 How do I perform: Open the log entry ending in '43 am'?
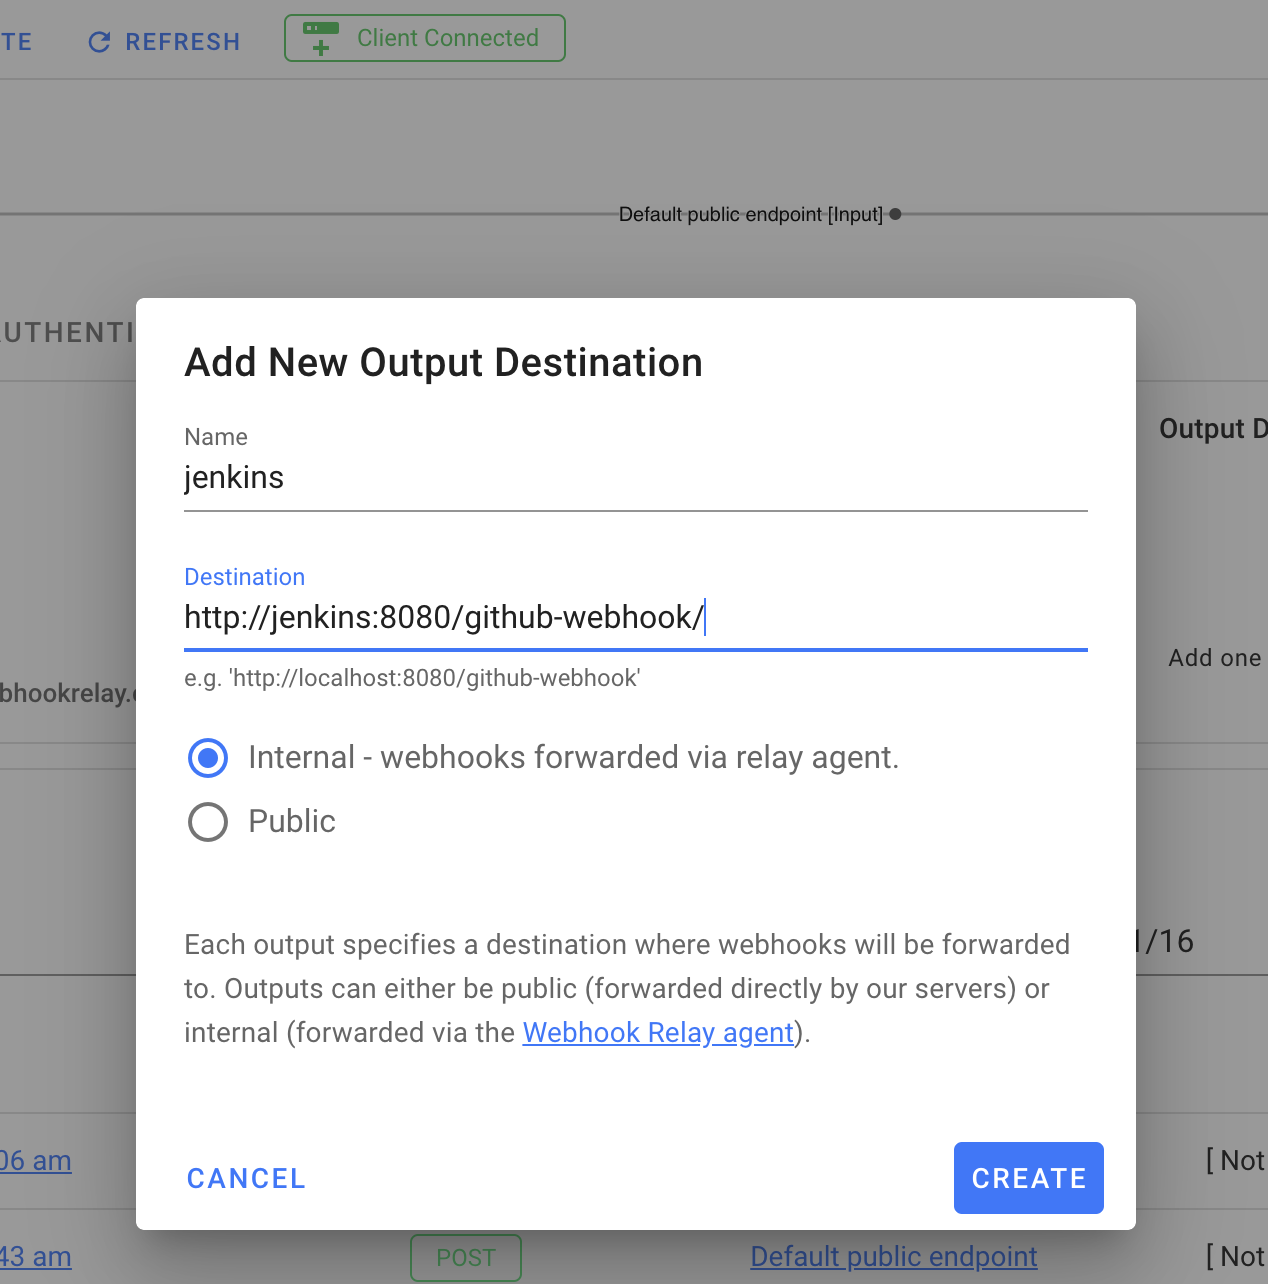click(36, 1257)
